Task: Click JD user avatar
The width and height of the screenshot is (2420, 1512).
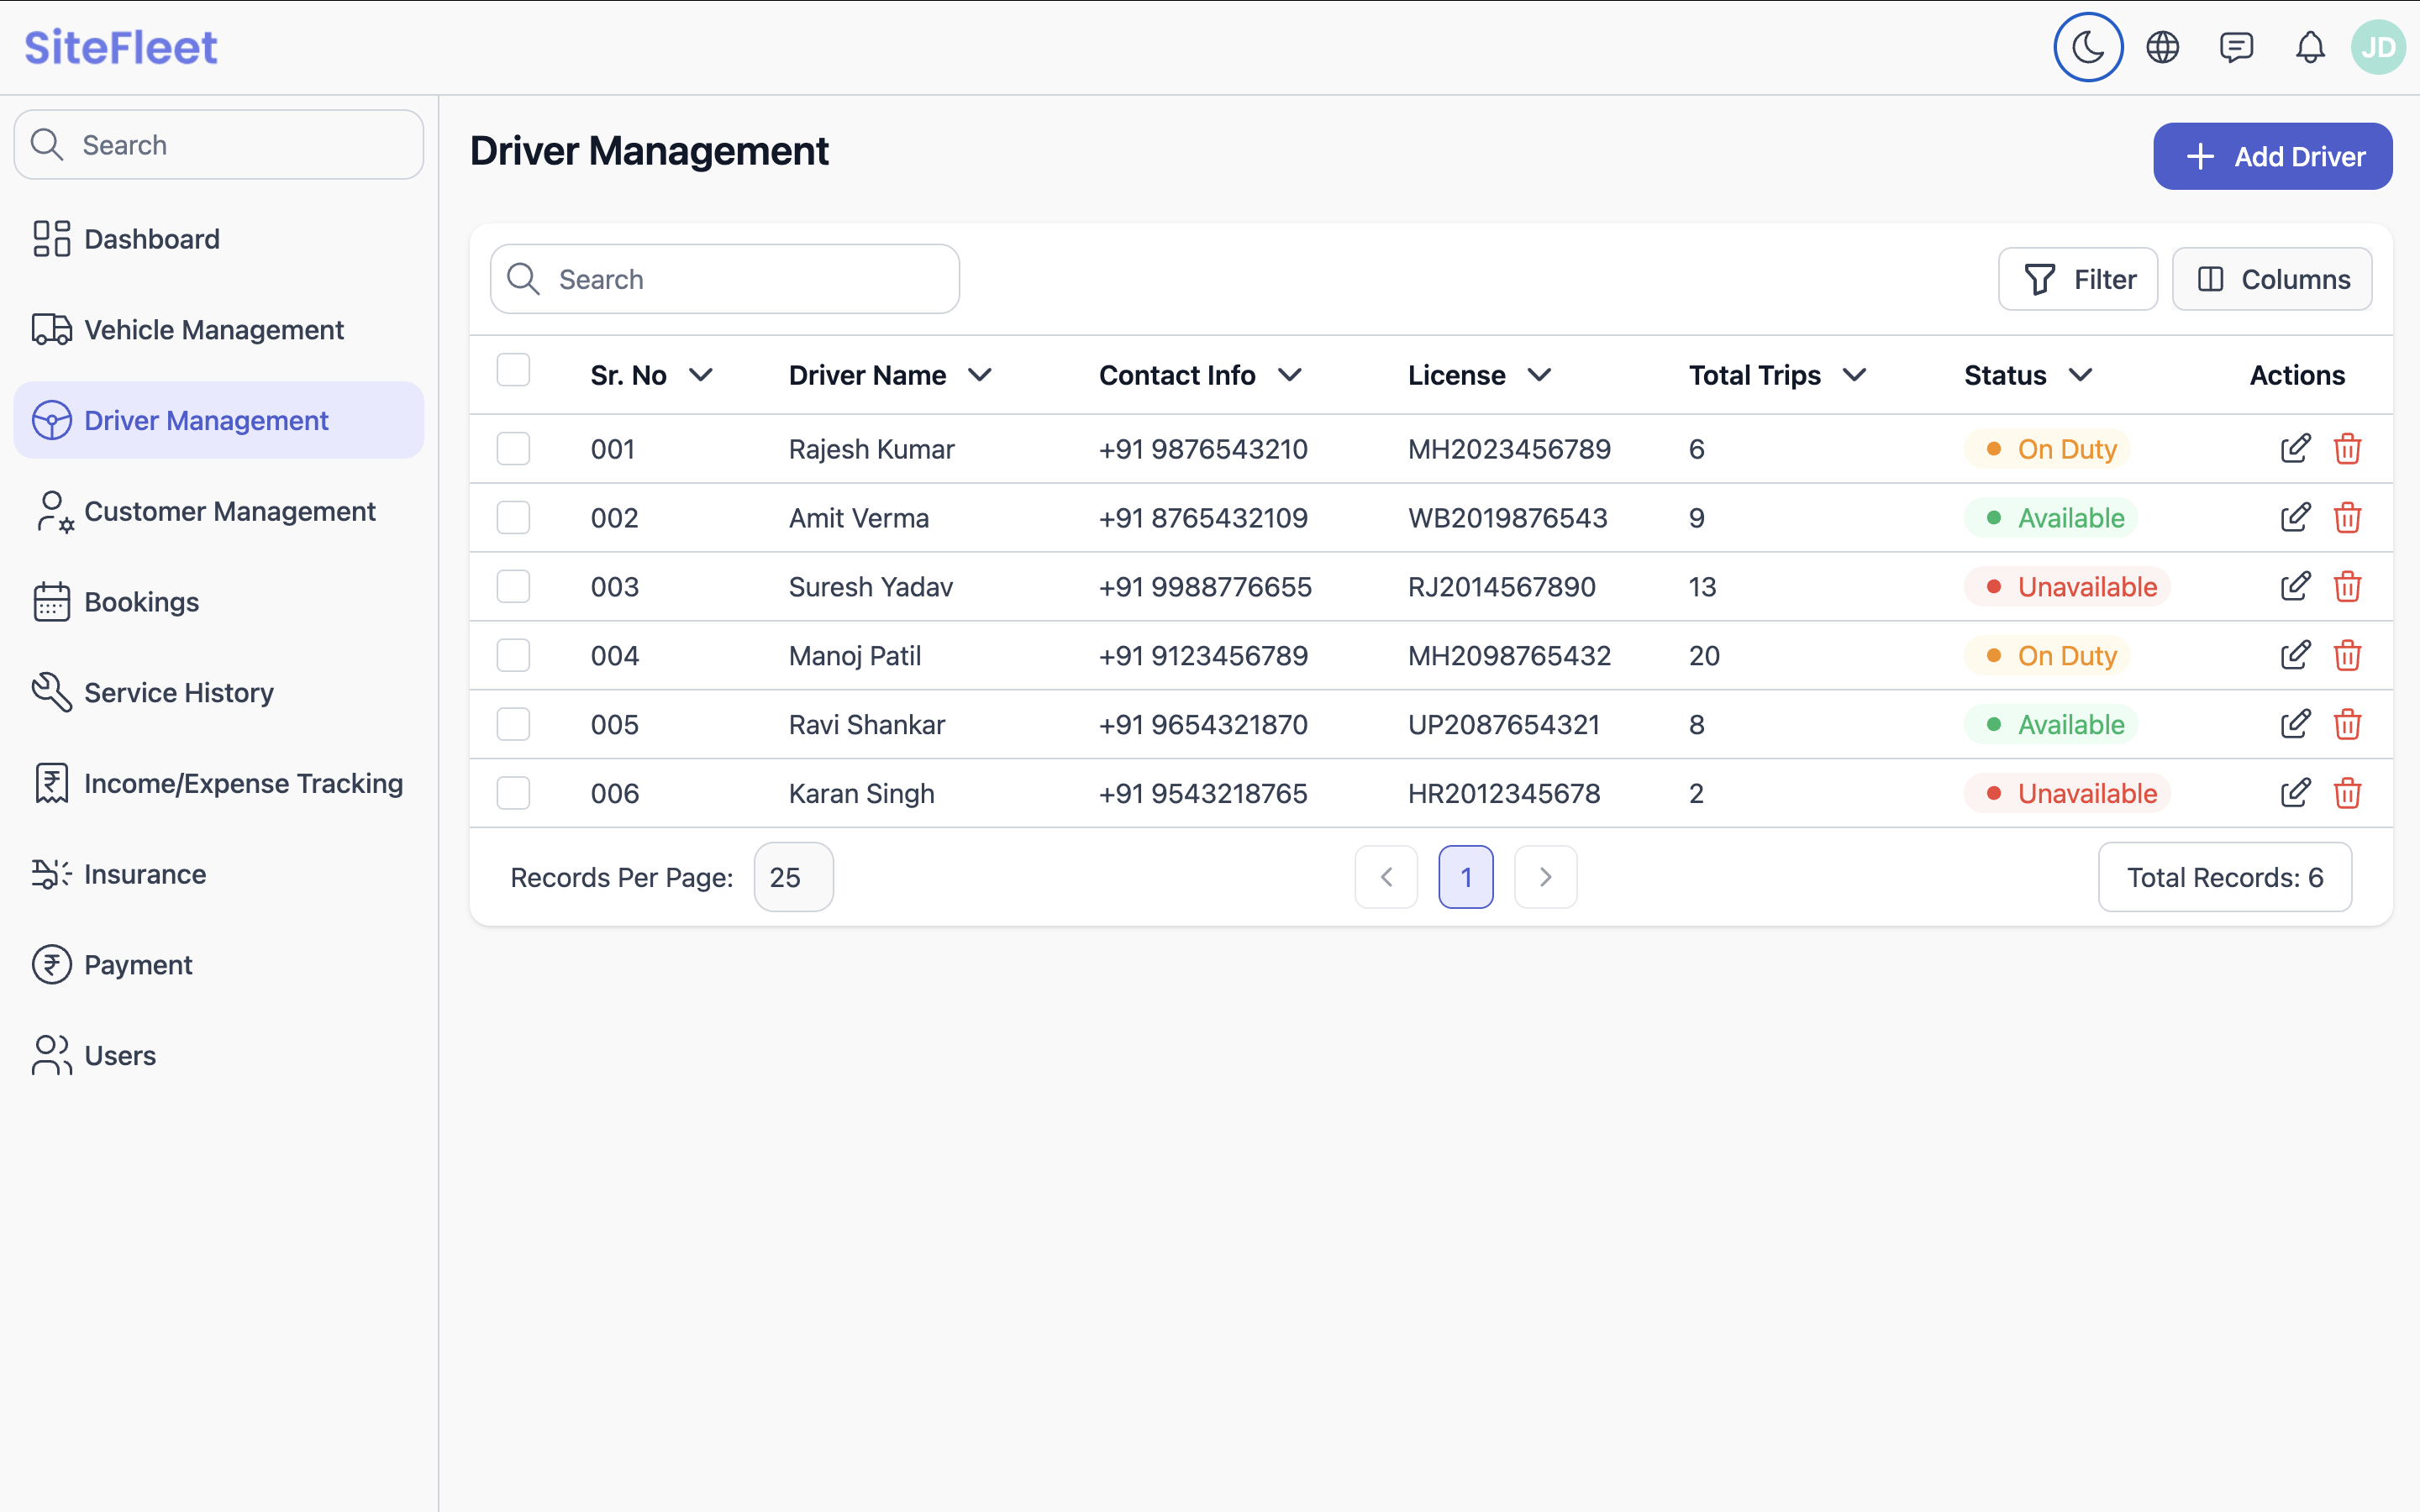Action: (2378, 47)
